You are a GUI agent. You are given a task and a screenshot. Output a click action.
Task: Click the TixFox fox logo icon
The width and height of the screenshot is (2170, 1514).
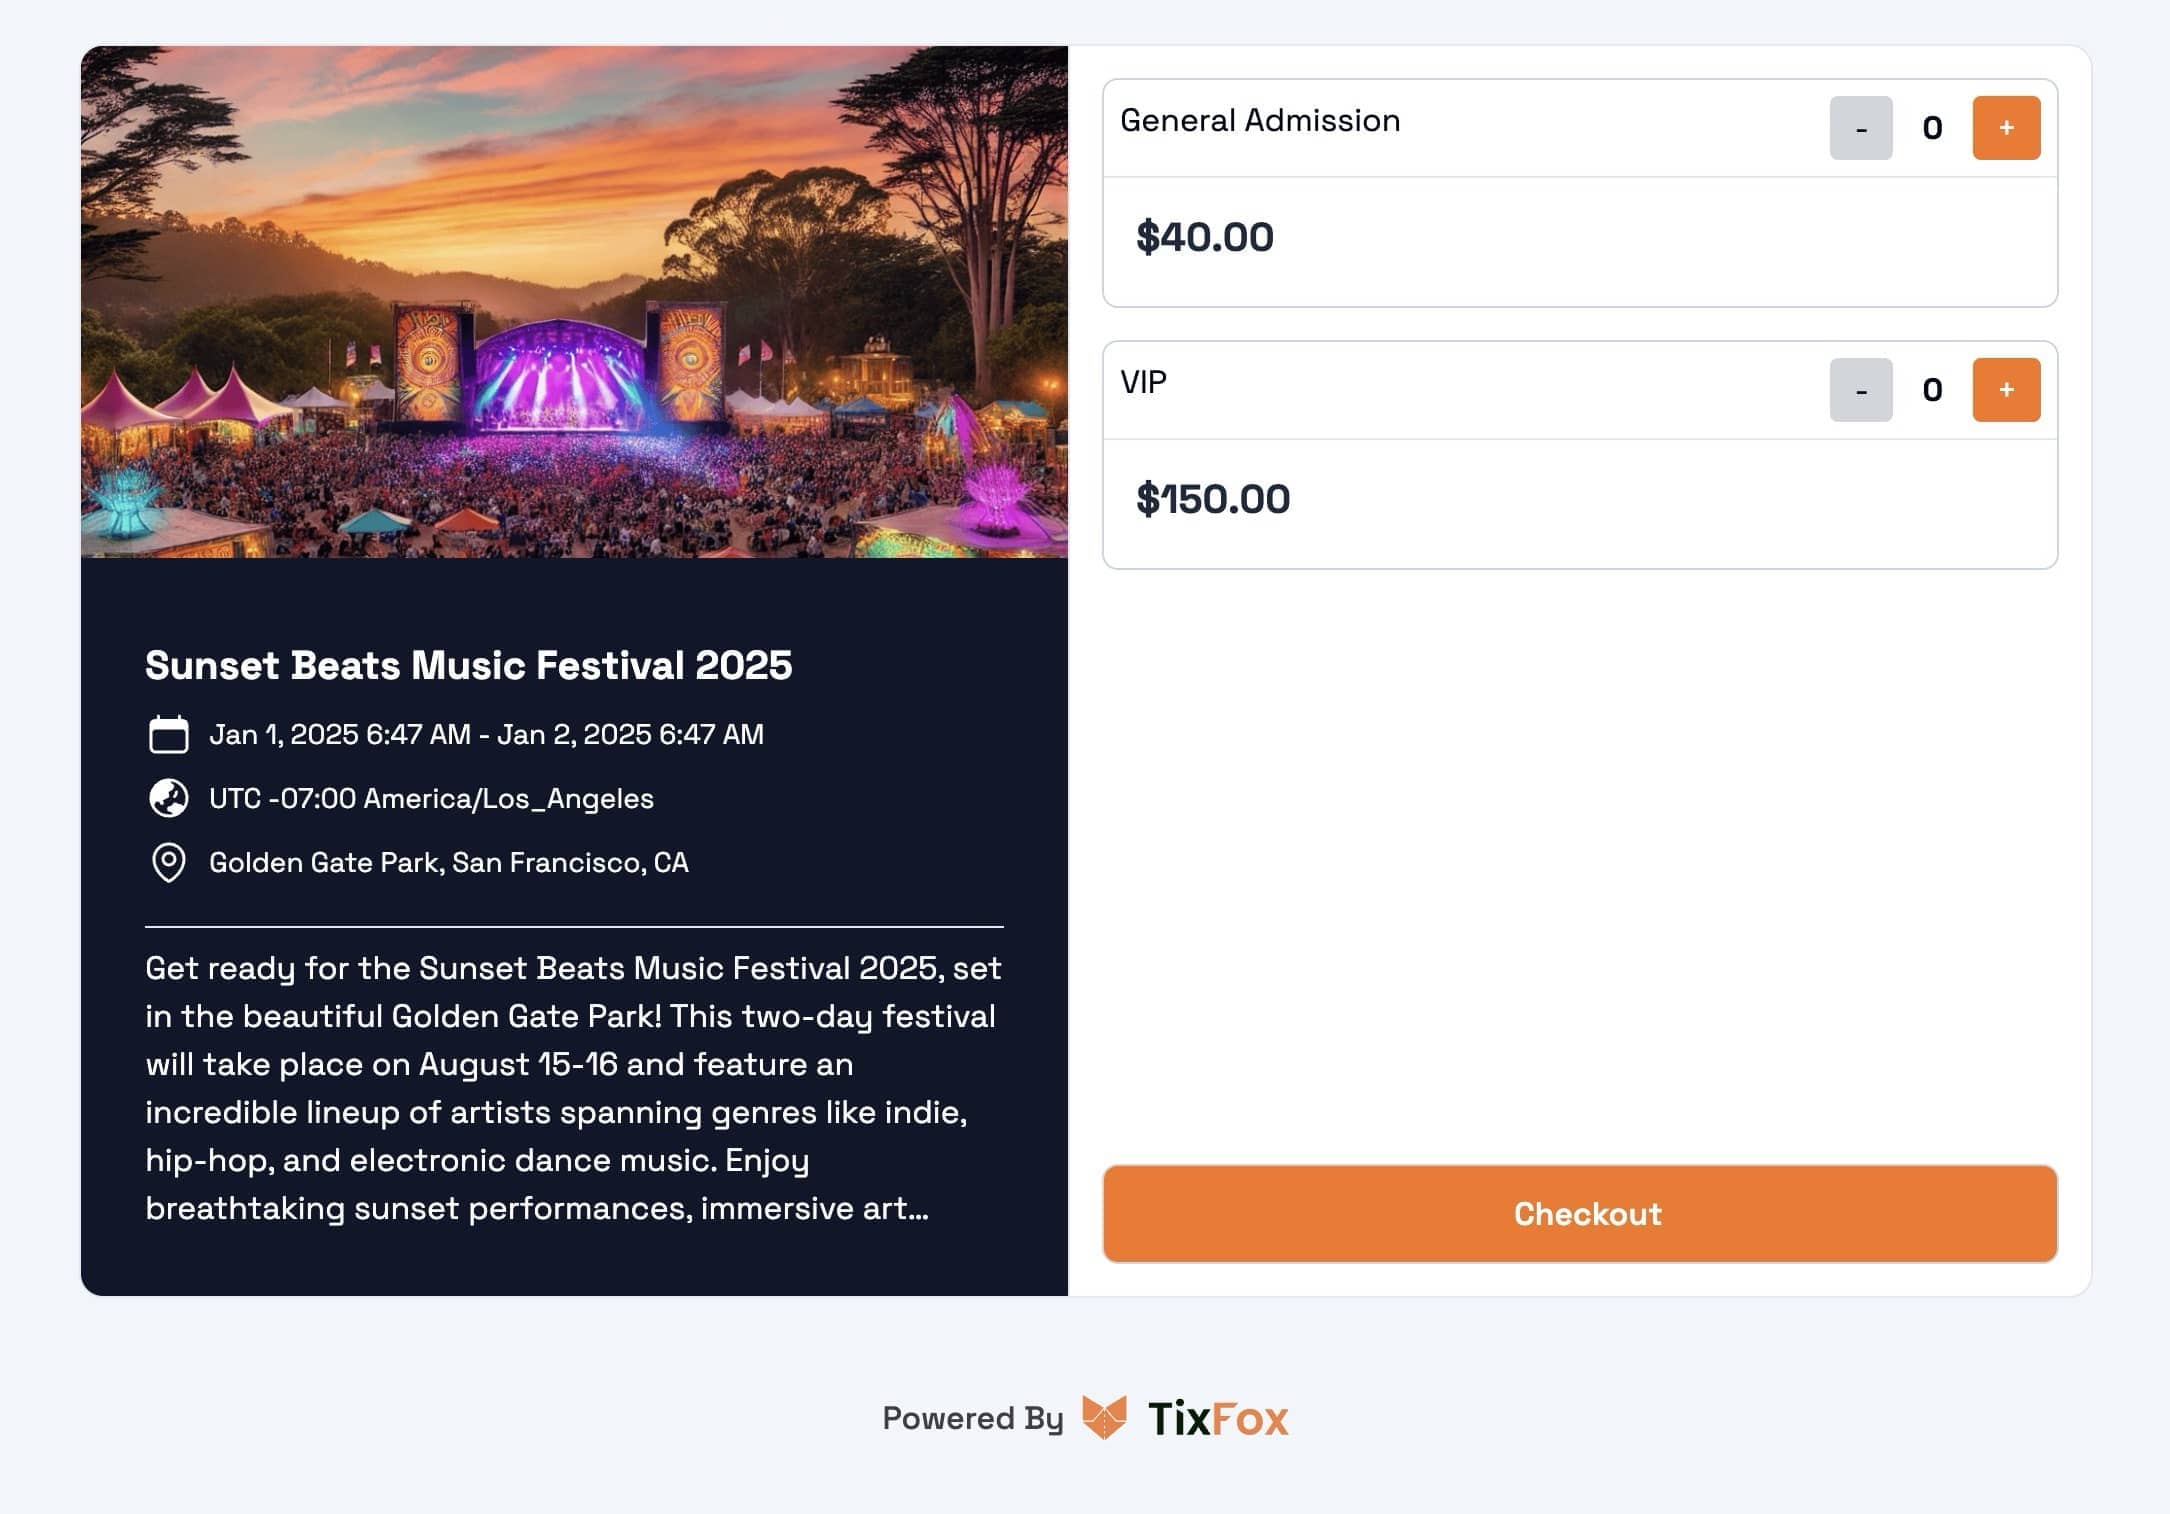point(1104,1417)
